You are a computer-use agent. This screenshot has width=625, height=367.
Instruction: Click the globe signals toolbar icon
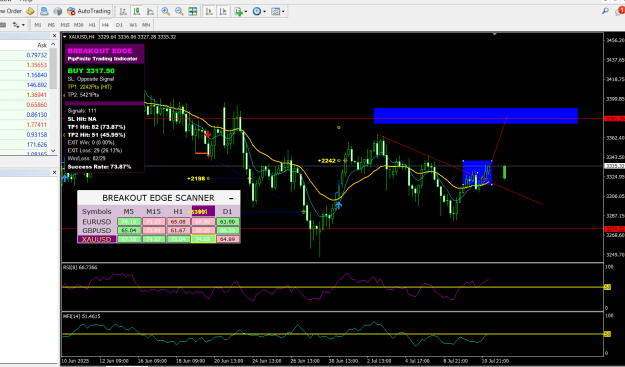58,12
